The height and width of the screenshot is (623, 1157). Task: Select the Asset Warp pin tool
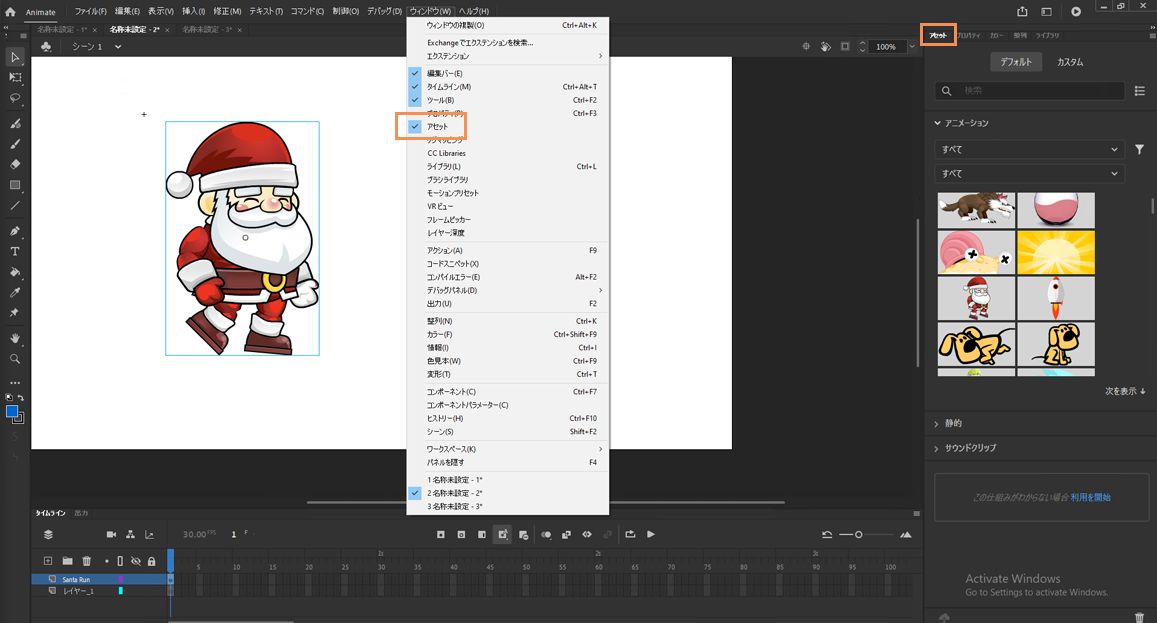15,312
